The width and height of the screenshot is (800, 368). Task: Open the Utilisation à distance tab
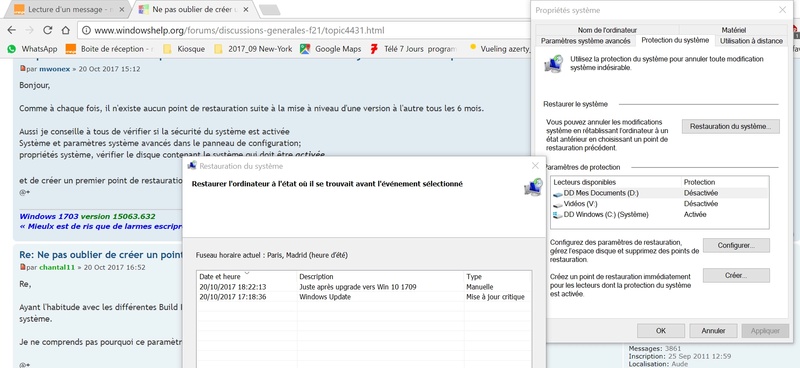pos(751,41)
